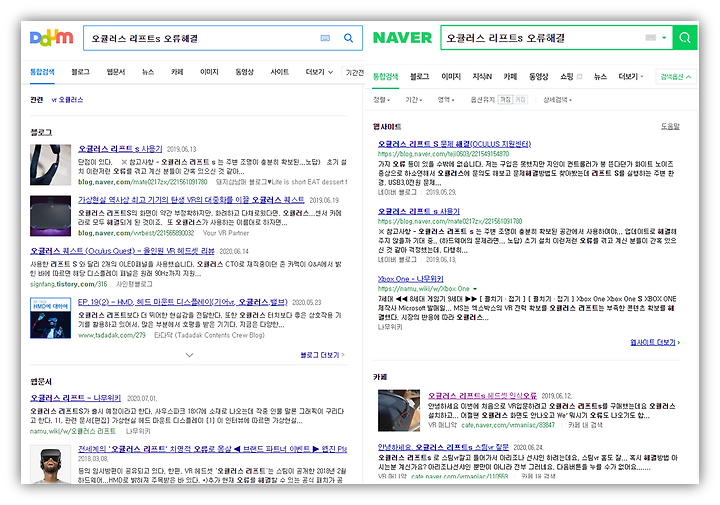
Task: Select Daum 웹문서 tab
Action: 116,72
